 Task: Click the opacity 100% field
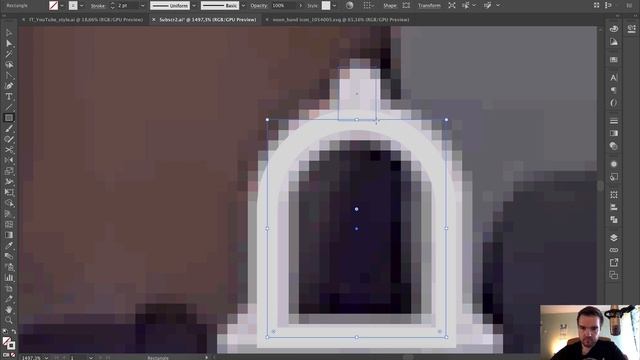click(283, 6)
